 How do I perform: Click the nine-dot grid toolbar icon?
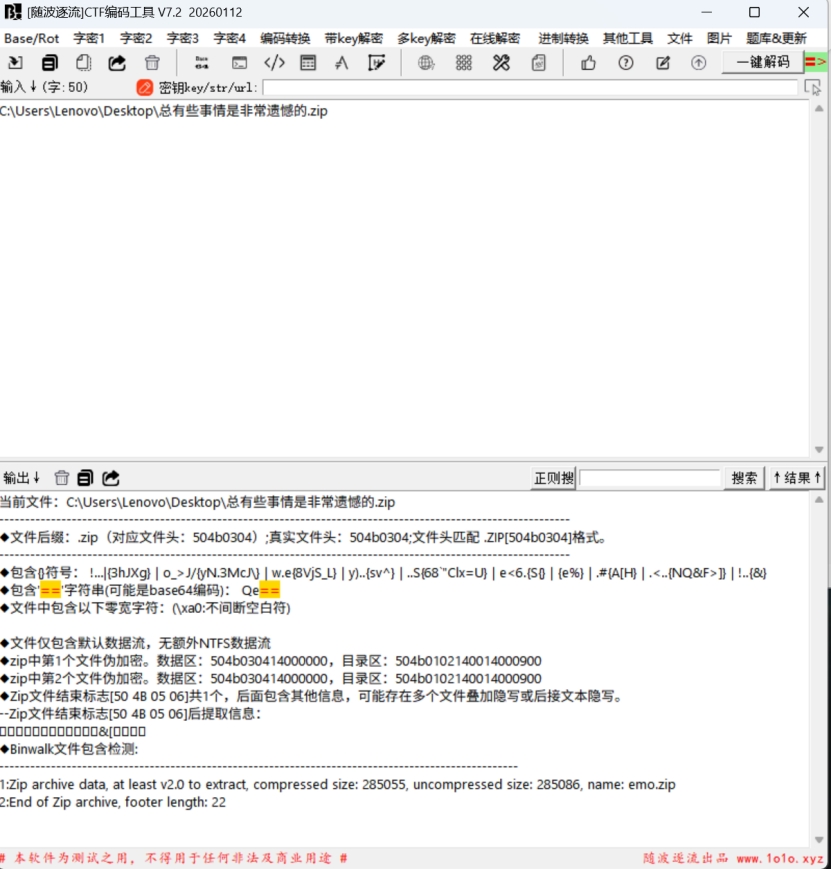pos(464,63)
